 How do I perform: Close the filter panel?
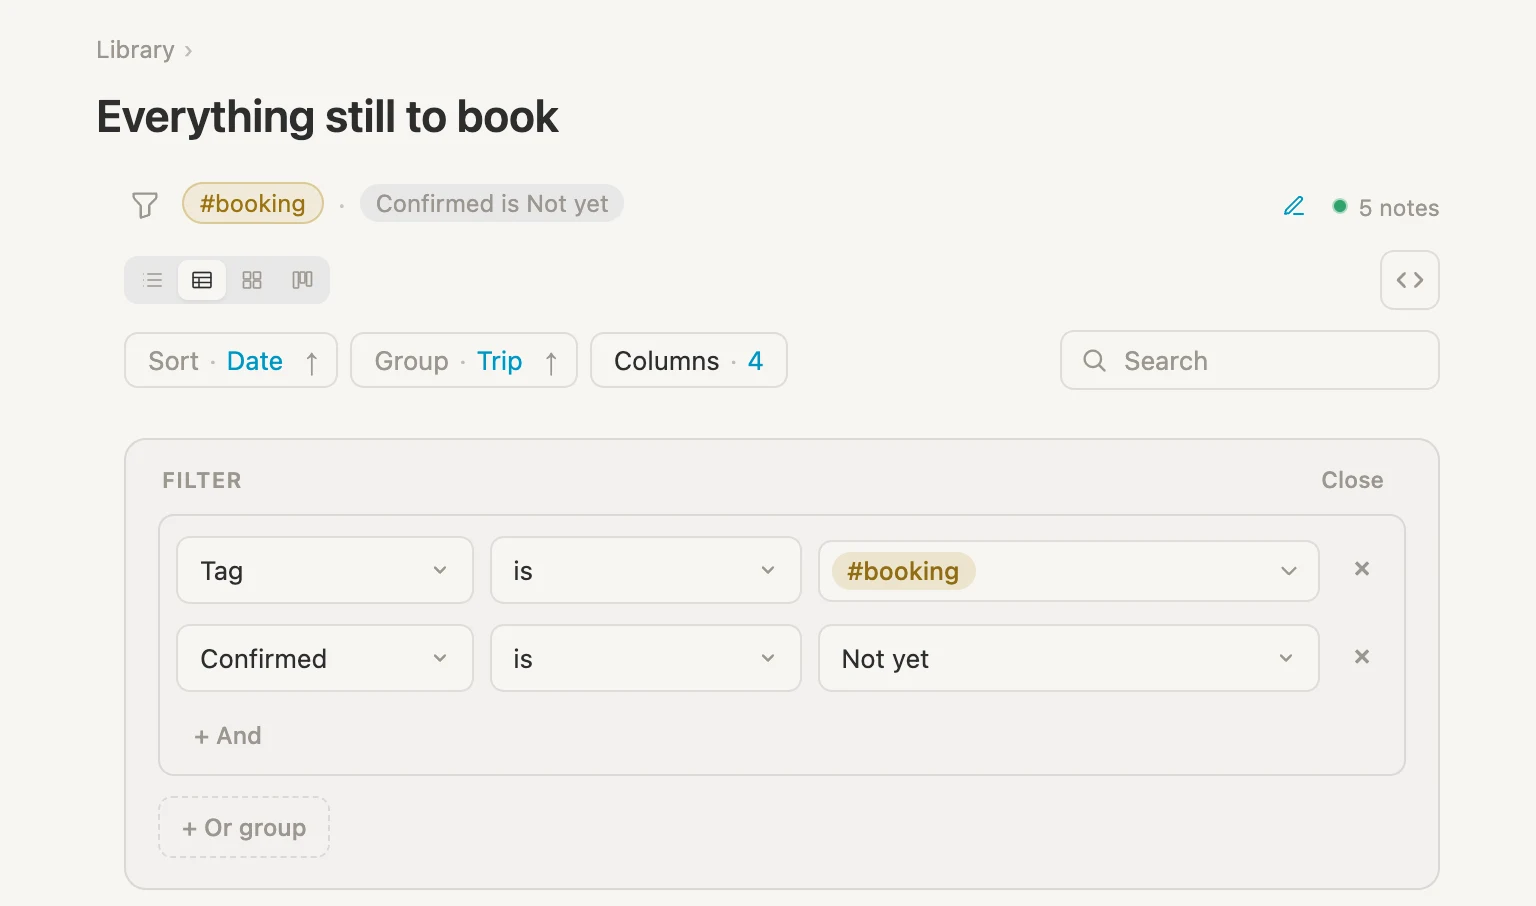[x=1352, y=480]
